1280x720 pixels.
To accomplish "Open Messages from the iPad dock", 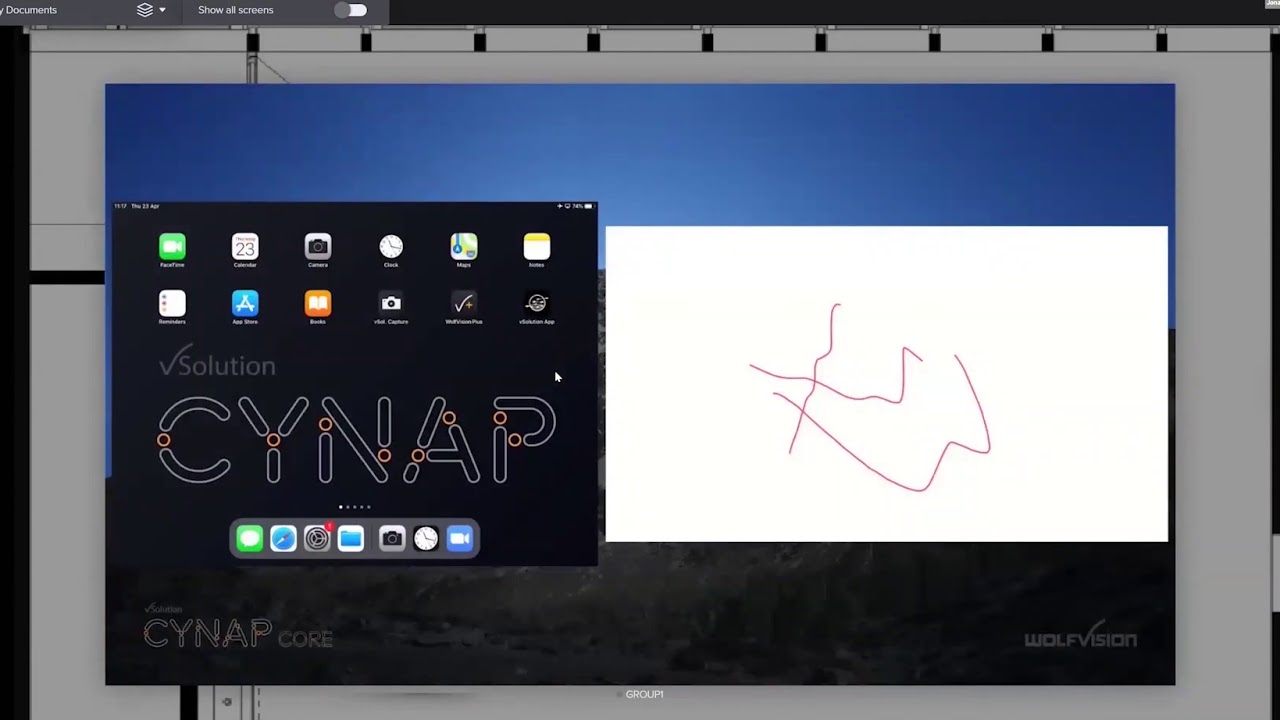I will coord(250,539).
